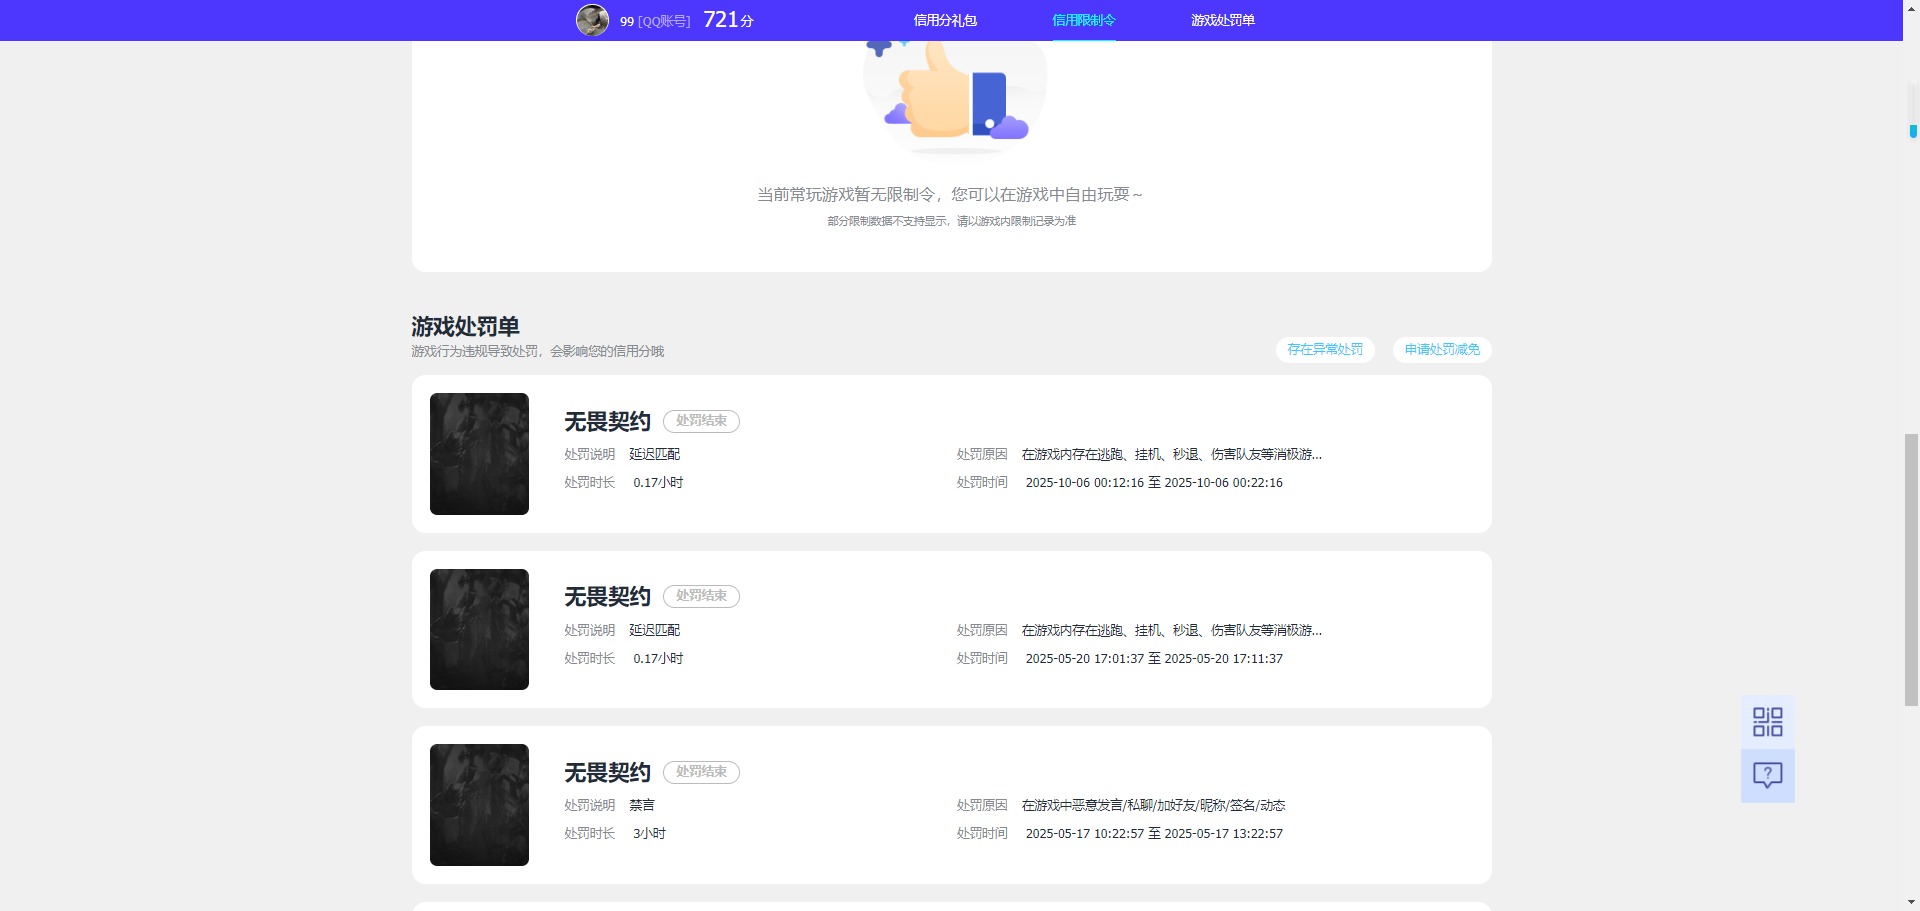This screenshot has height=911, width=1920.
Task: Click the scrollbar down arrow
Action: (x=1911, y=903)
